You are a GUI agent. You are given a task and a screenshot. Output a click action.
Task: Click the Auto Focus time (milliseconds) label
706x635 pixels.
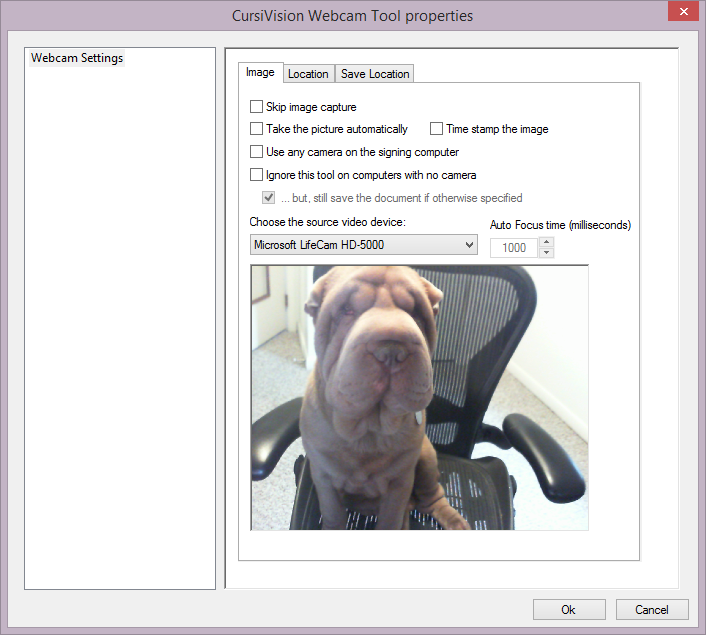click(x=560, y=225)
